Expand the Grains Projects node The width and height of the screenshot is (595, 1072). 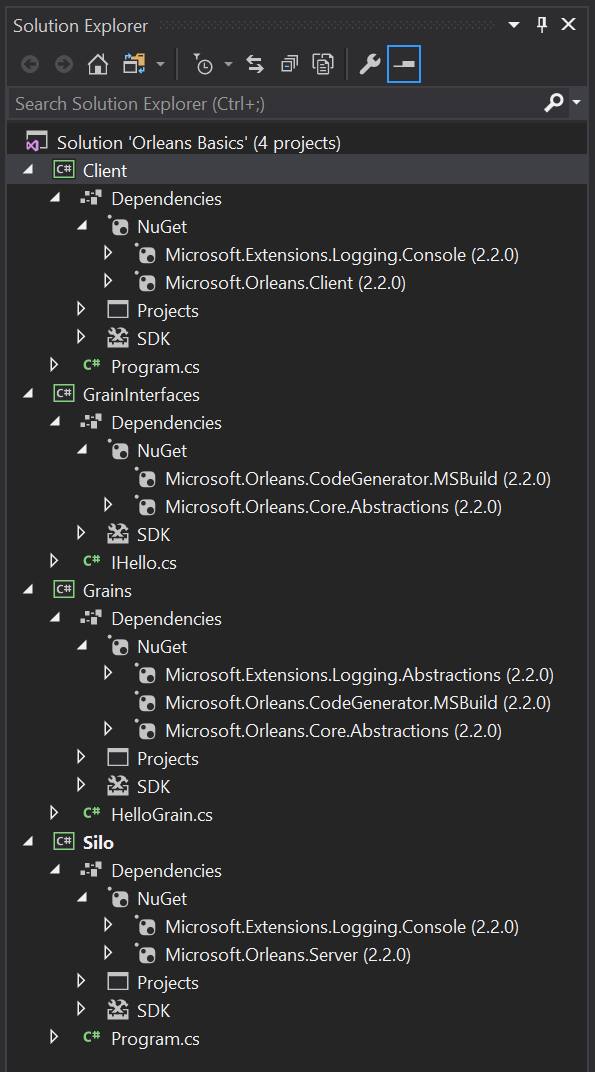click(x=81, y=758)
